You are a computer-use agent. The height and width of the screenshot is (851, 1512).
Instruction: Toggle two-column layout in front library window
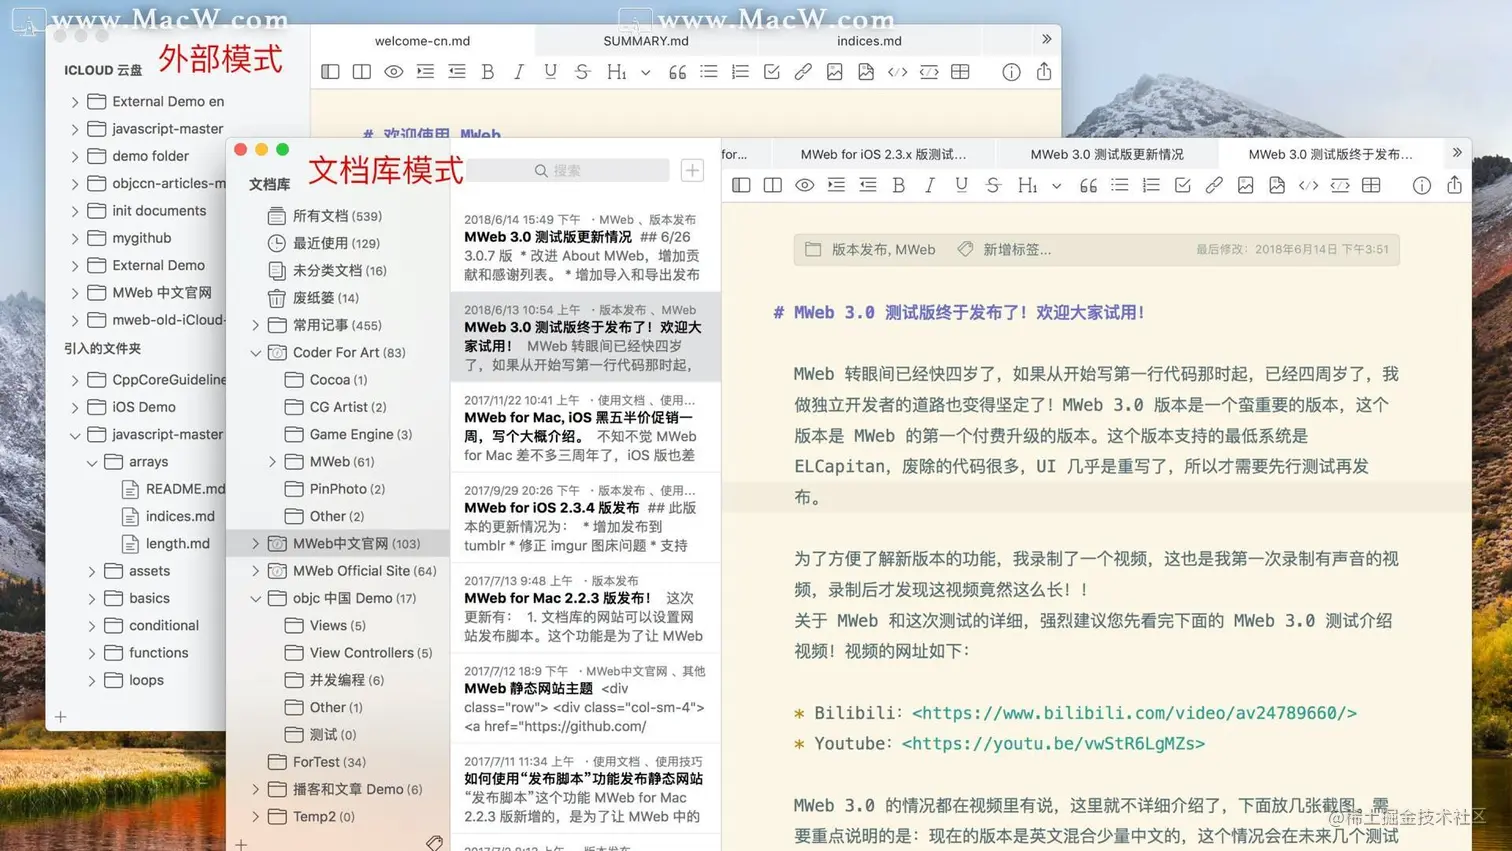(x=772, y=185)
